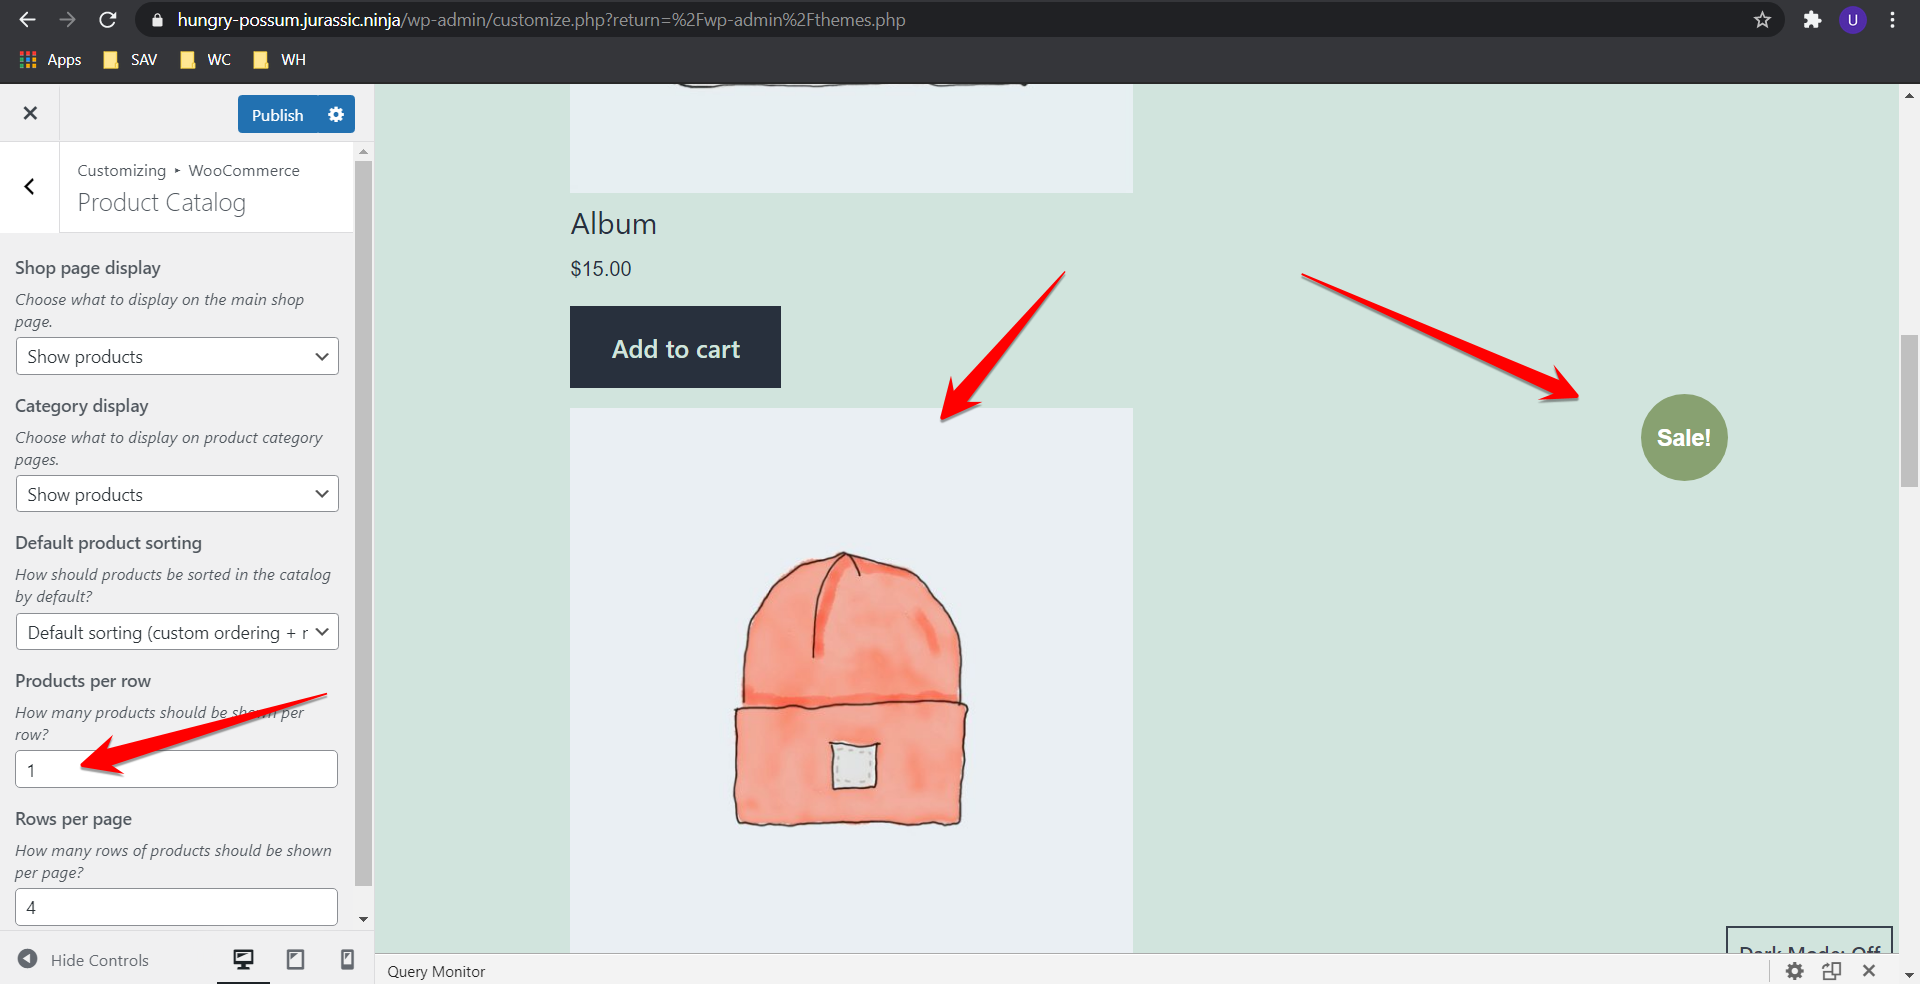
Task: Switch preview to desktop view
Action: 242,959
